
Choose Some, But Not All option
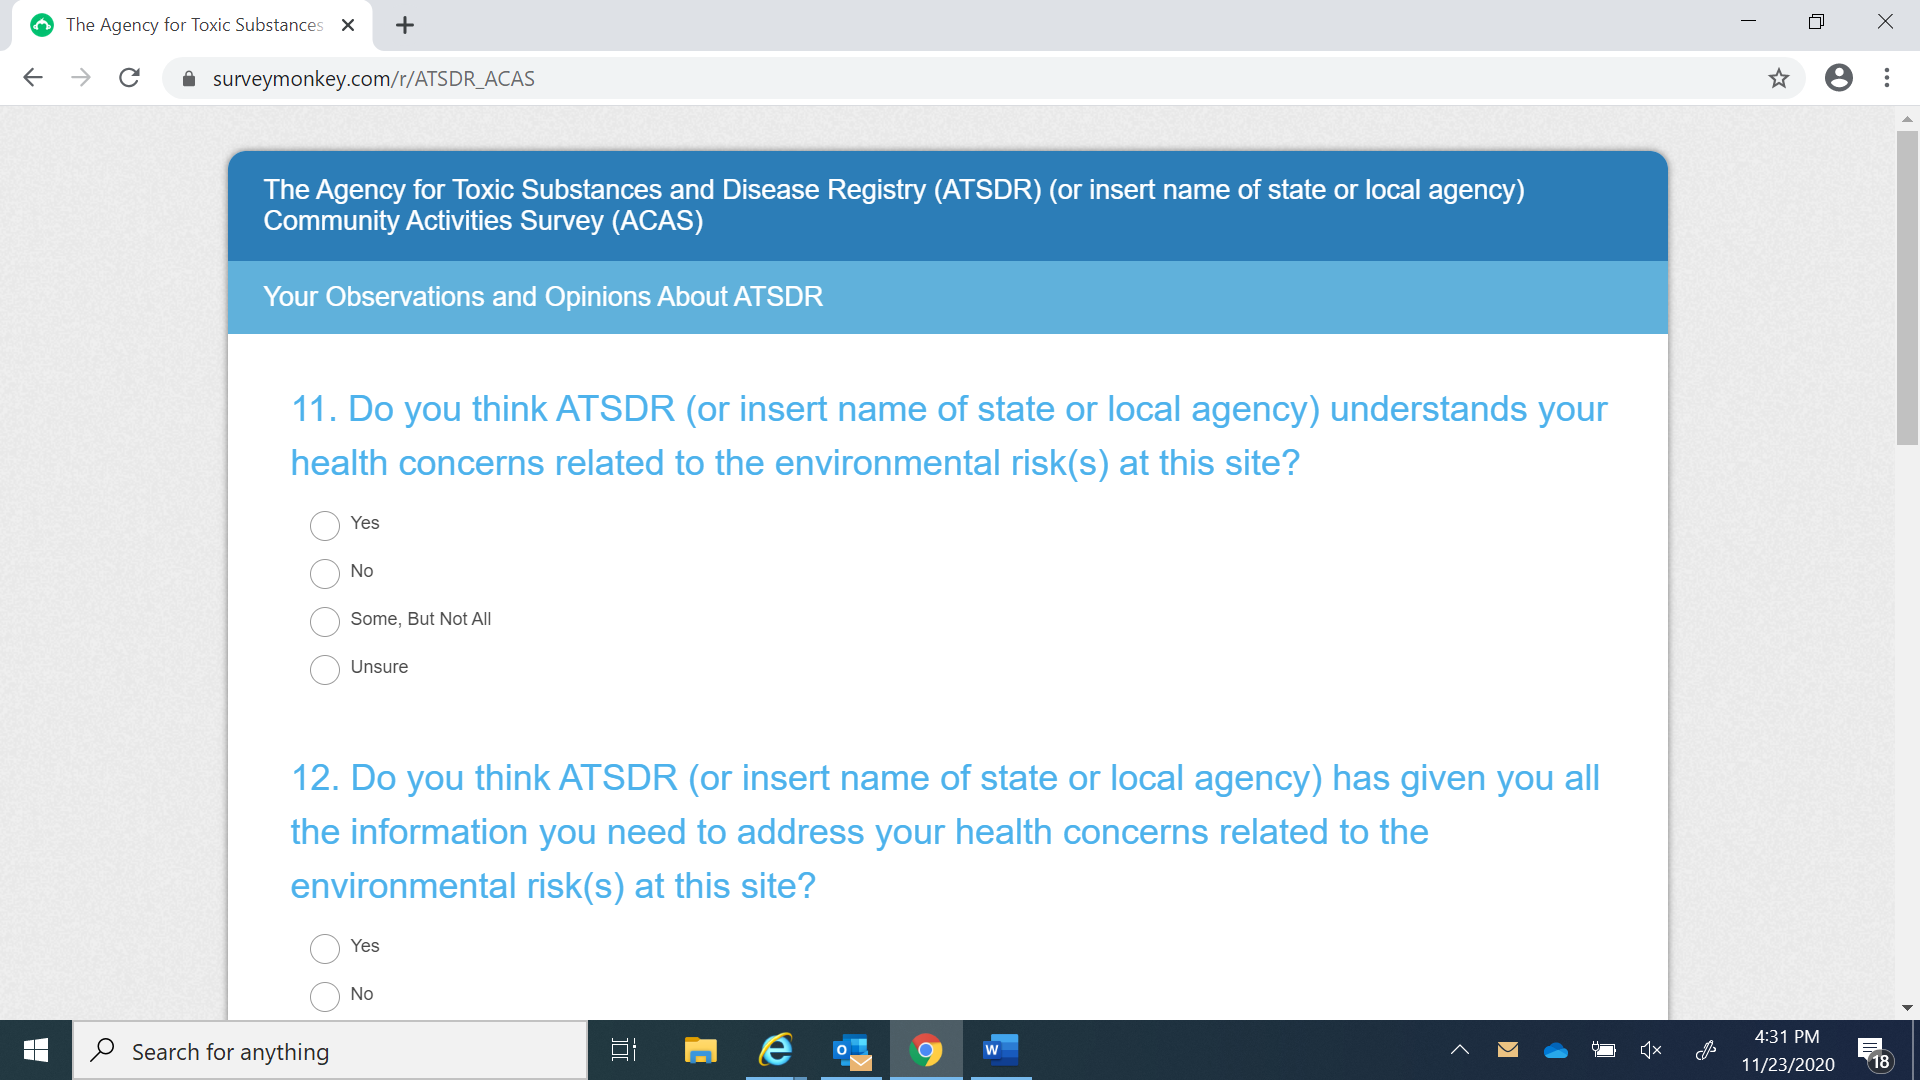(x=325, y=621)
